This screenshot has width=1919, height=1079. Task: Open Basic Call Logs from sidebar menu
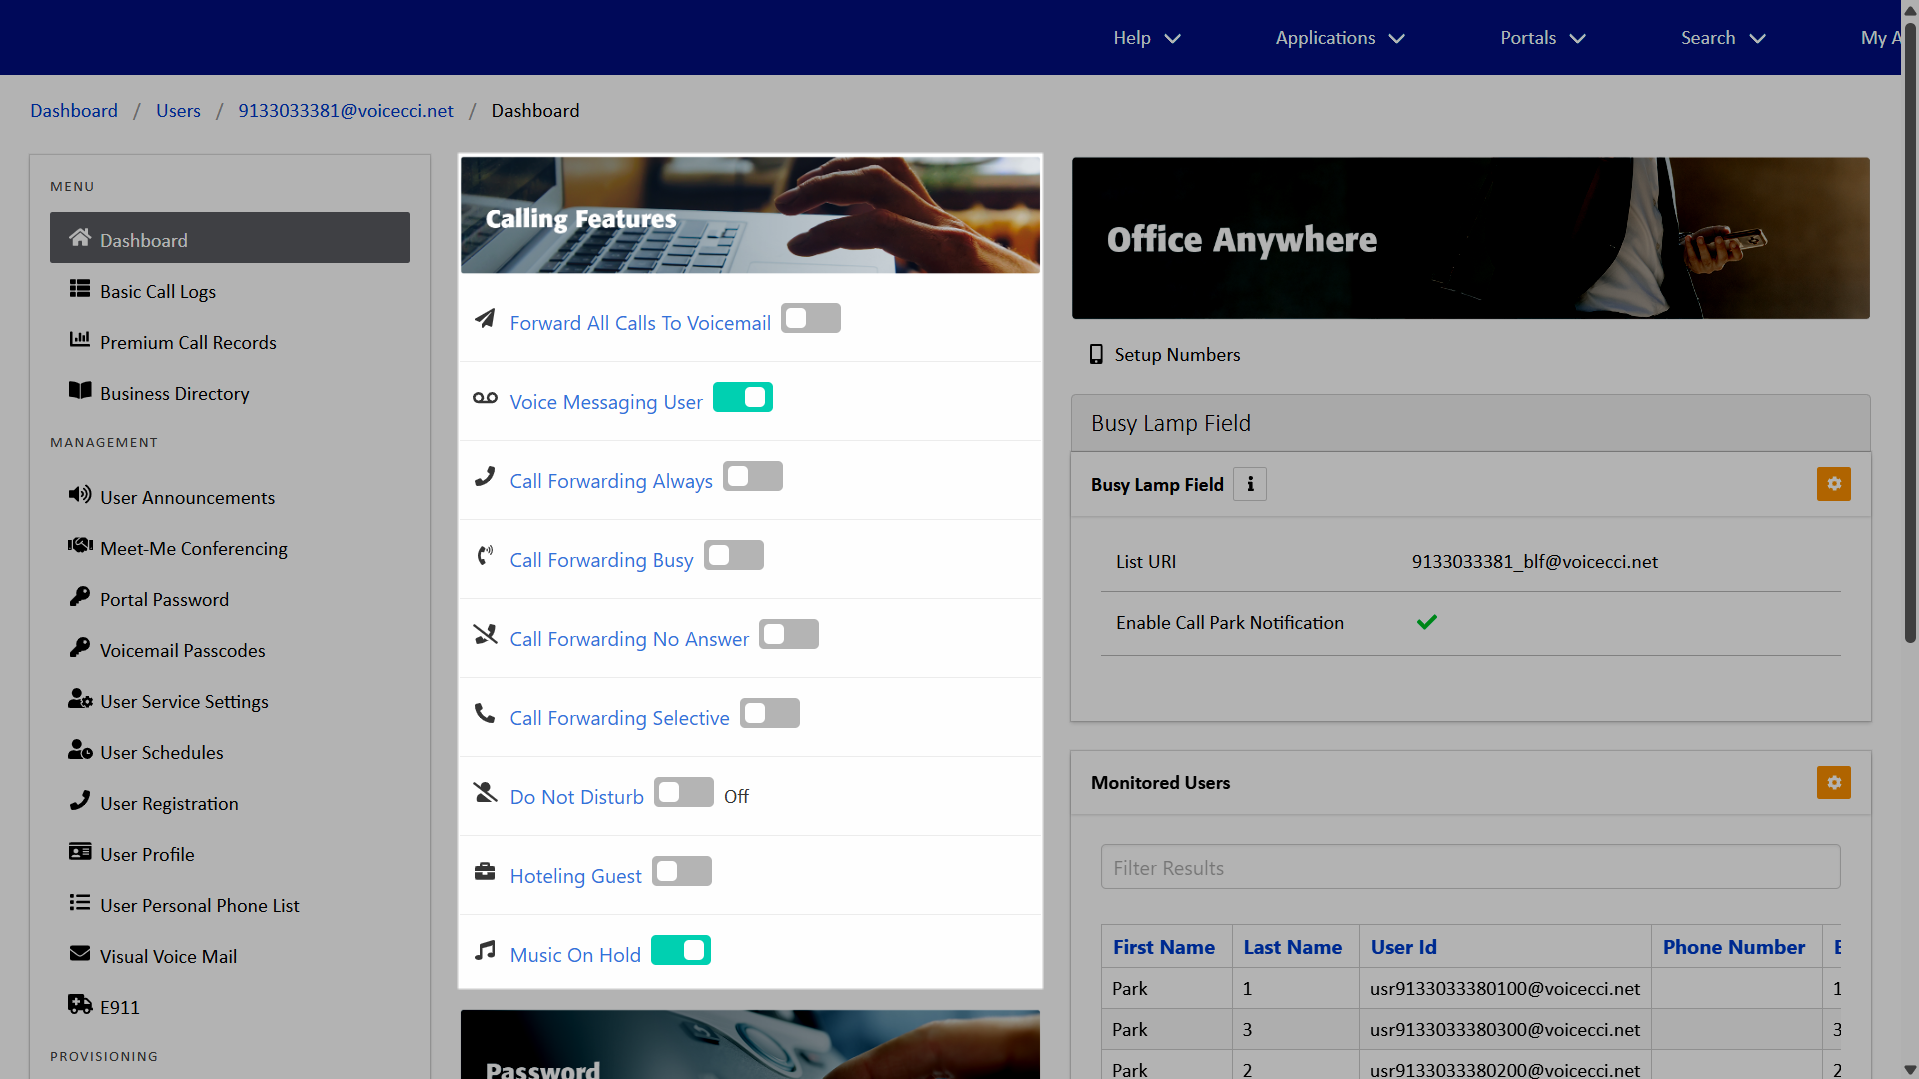point(158,292)
